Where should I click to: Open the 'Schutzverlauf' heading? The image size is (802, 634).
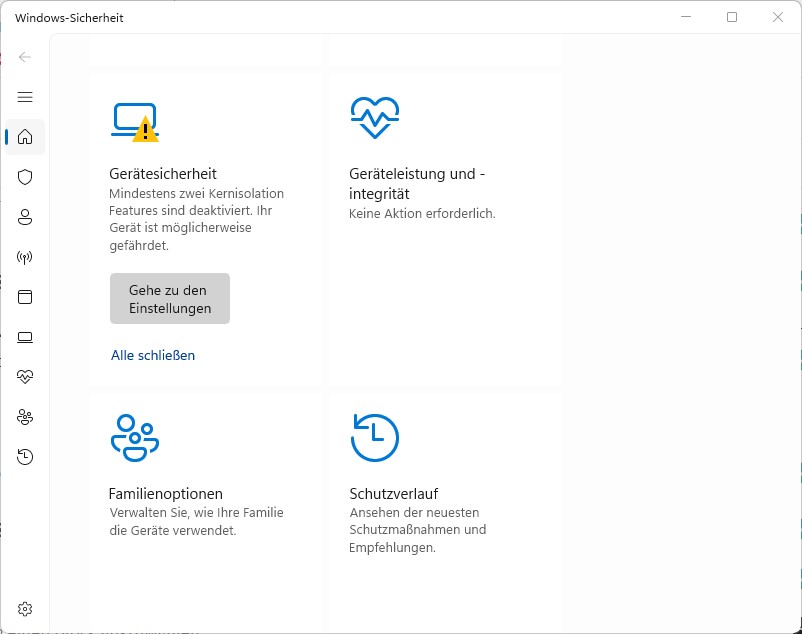[393, 494]
